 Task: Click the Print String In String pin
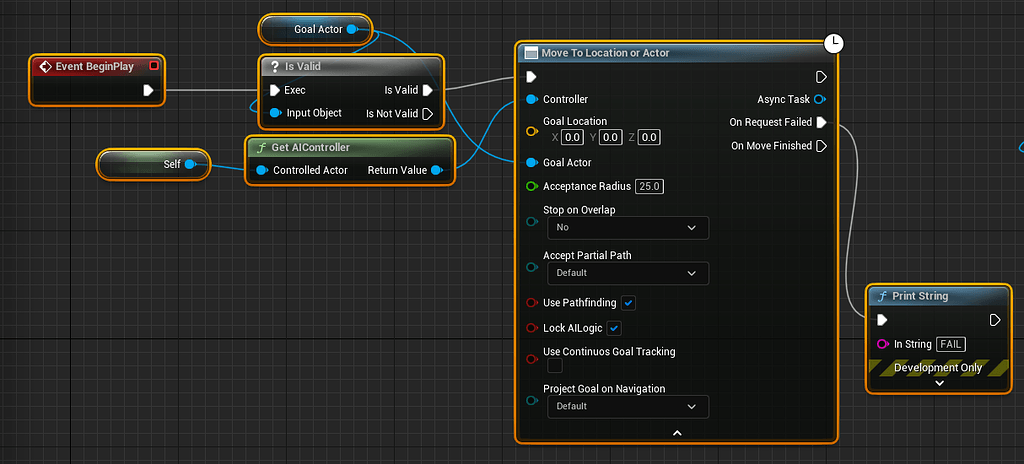882,344
